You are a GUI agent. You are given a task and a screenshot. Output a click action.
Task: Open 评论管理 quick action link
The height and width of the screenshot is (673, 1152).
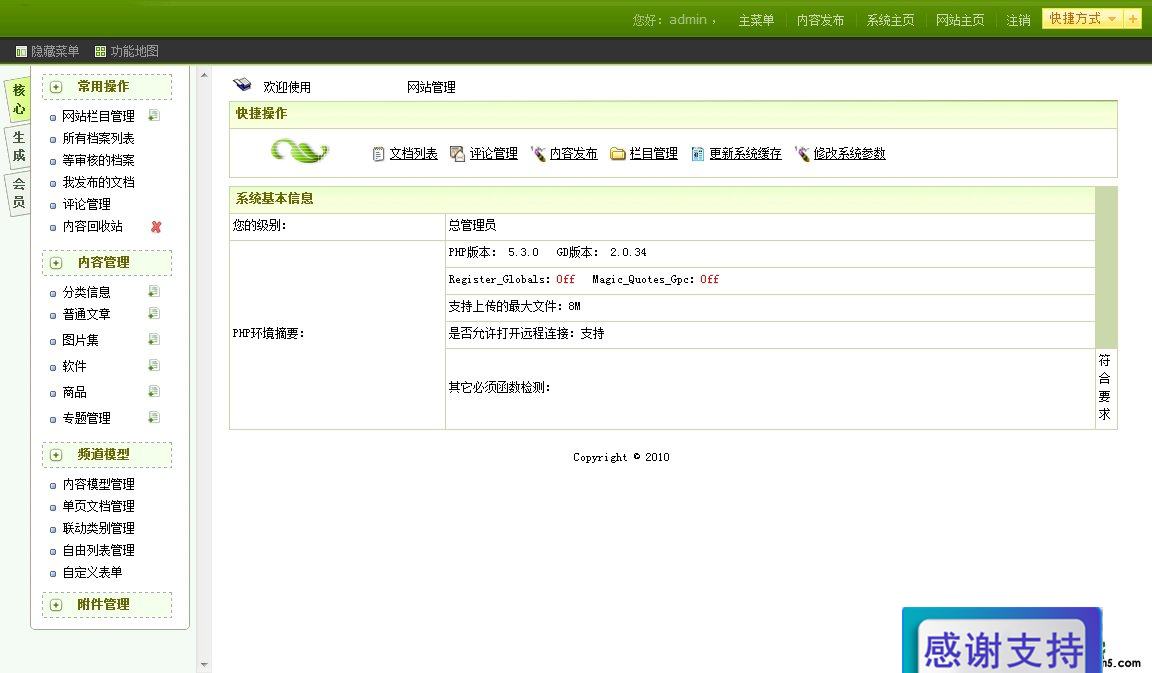coord(494,154)
